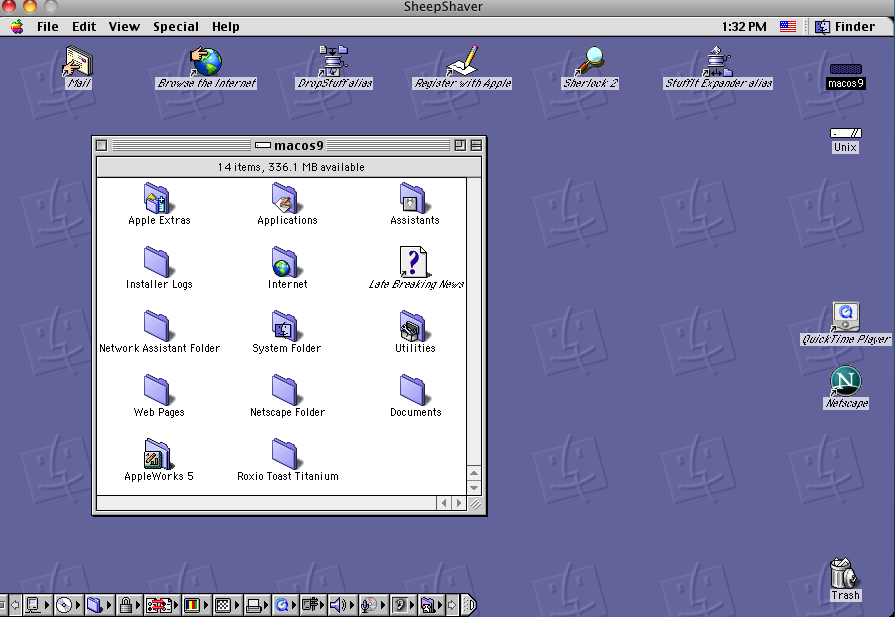Open the Edit menu
Image resolution: width=895 pixels, height=617 pixels.
click(84, 27)
